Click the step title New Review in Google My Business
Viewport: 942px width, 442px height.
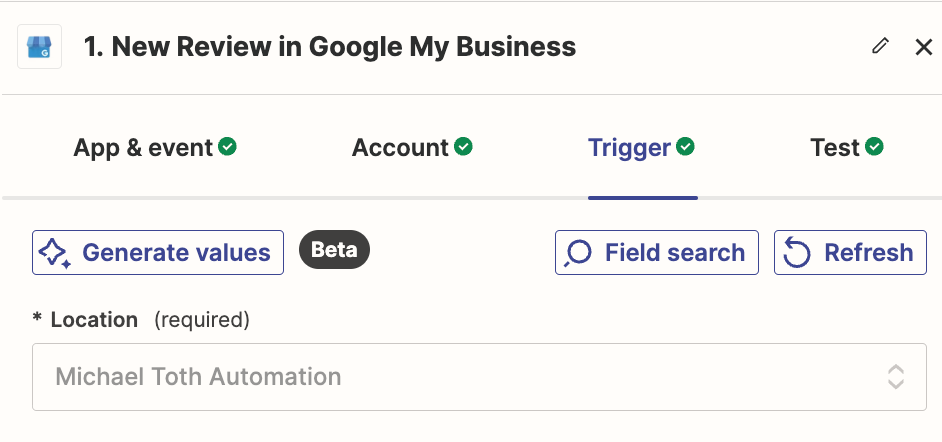[x=330, y=47]
